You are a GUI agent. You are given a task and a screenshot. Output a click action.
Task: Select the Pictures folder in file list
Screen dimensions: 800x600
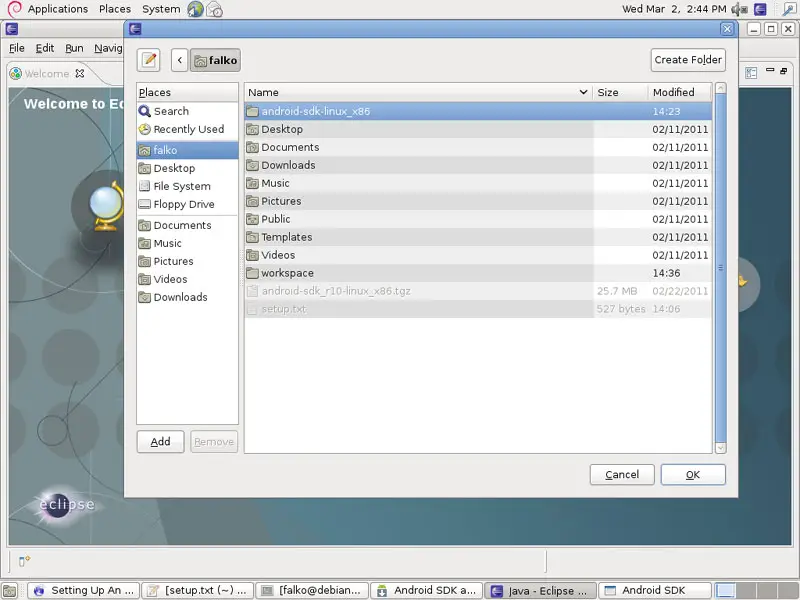pos(478,201)
